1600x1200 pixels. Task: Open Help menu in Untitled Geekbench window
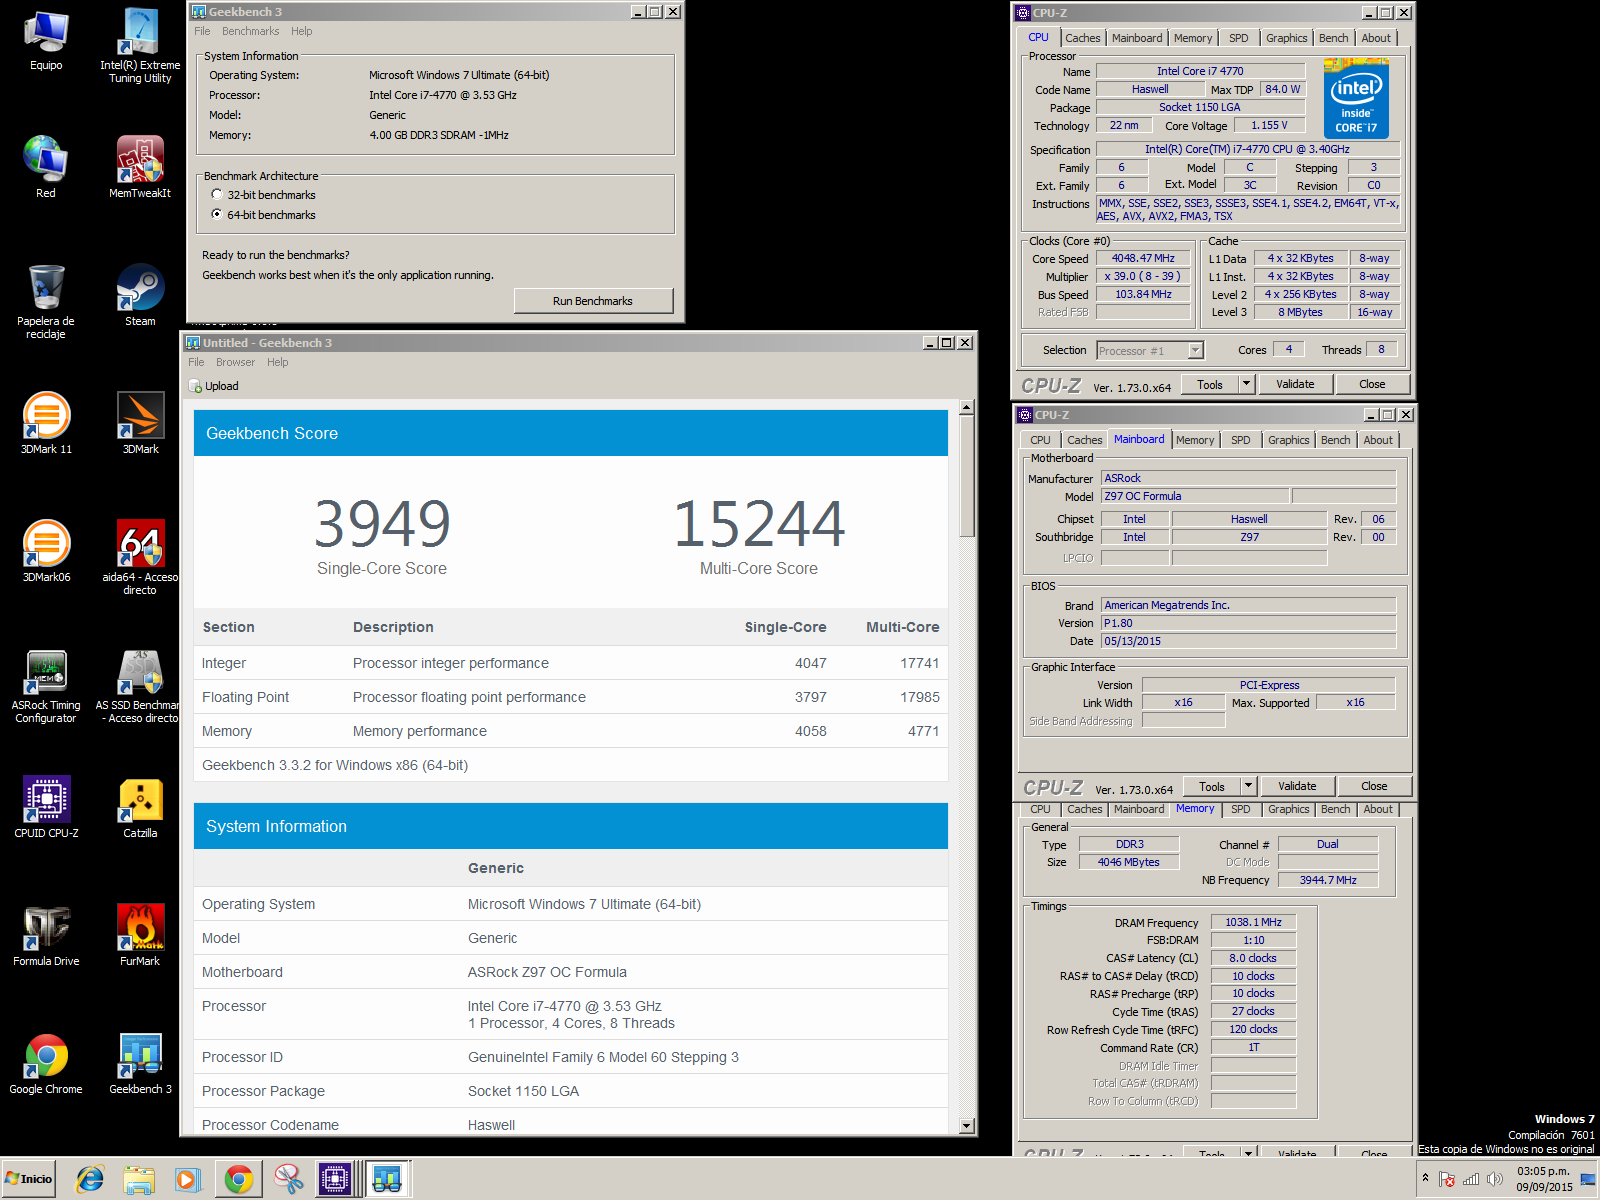click(277, 363)
